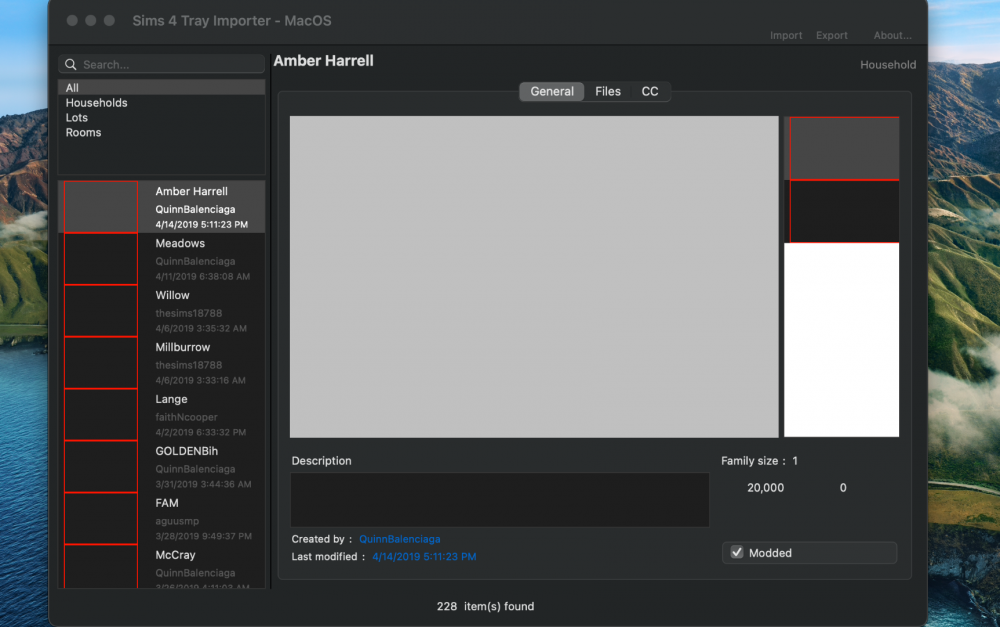
Task: Click the Lange thumbnail in list
Action: 101,415
